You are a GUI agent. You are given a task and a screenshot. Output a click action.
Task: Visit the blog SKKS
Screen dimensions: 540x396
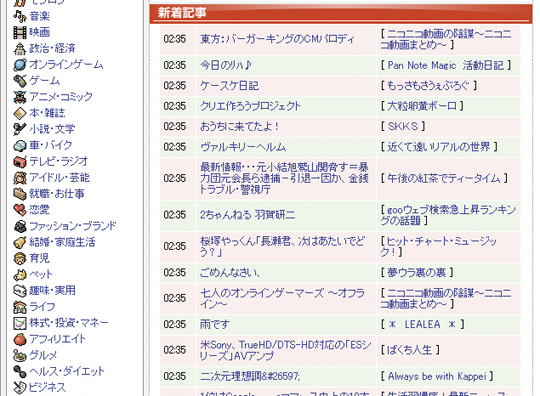[403, 126]
